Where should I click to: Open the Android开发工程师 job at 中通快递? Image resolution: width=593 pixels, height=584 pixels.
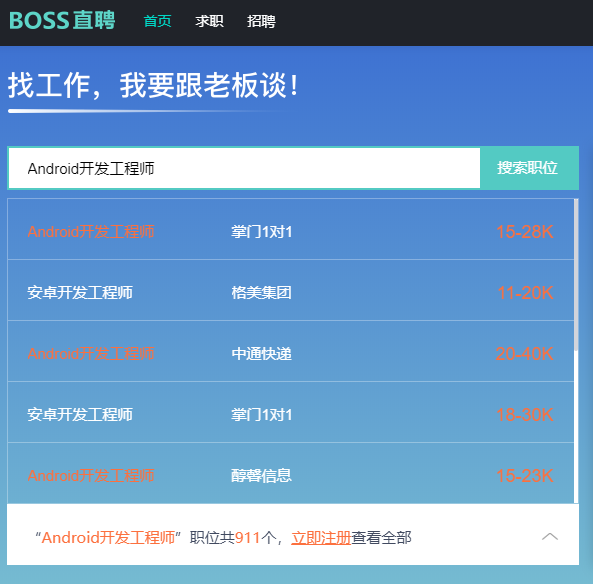290,351
